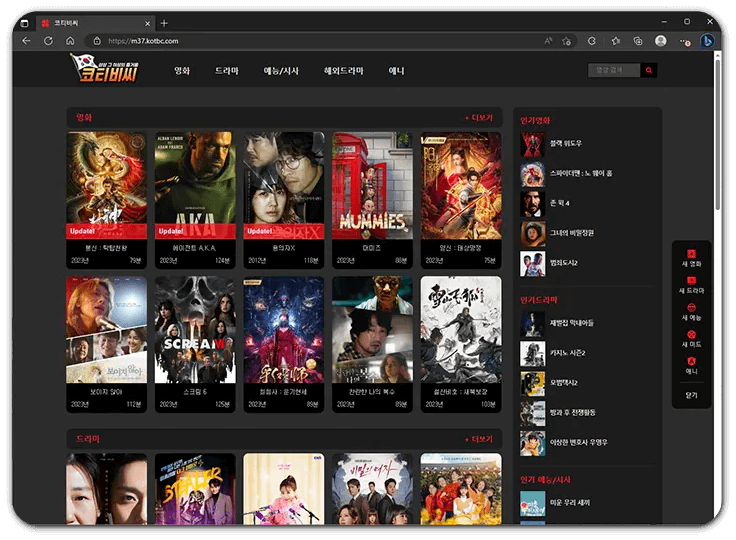Screen dimensions: 736x540
Task: Click the browser extensions refresh icon
Action: point(592,41)
